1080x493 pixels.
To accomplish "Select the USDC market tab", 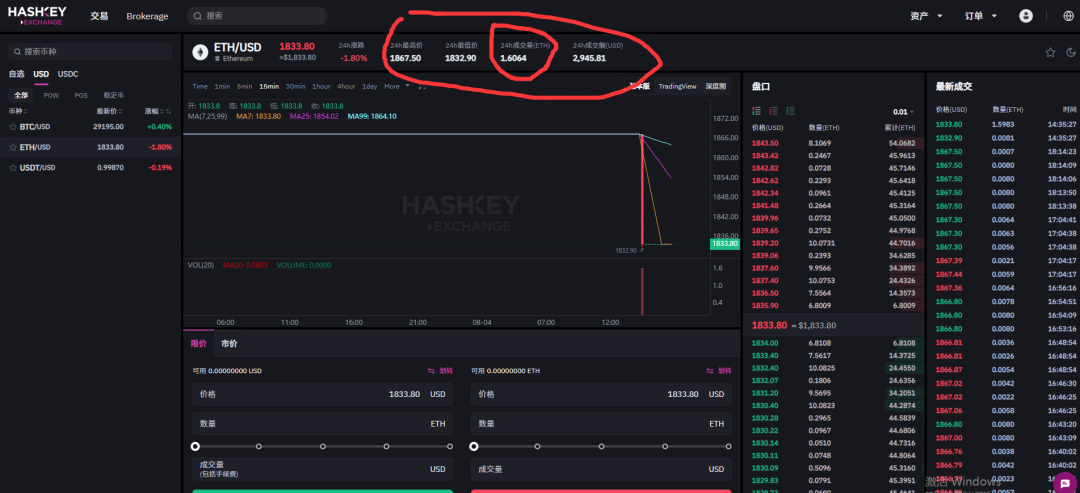I will [68, 74].
